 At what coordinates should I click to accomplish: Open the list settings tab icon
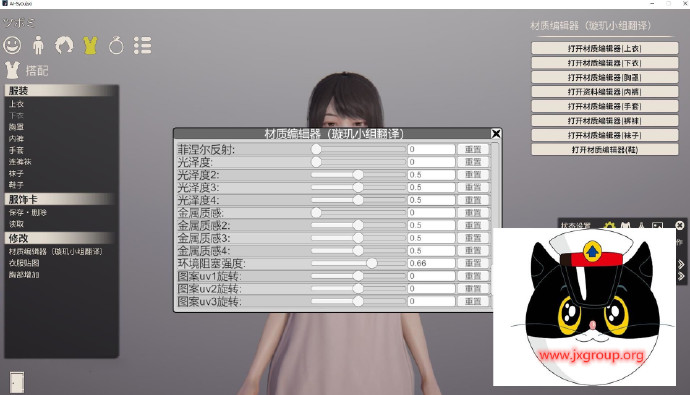(x=143, y=45)
